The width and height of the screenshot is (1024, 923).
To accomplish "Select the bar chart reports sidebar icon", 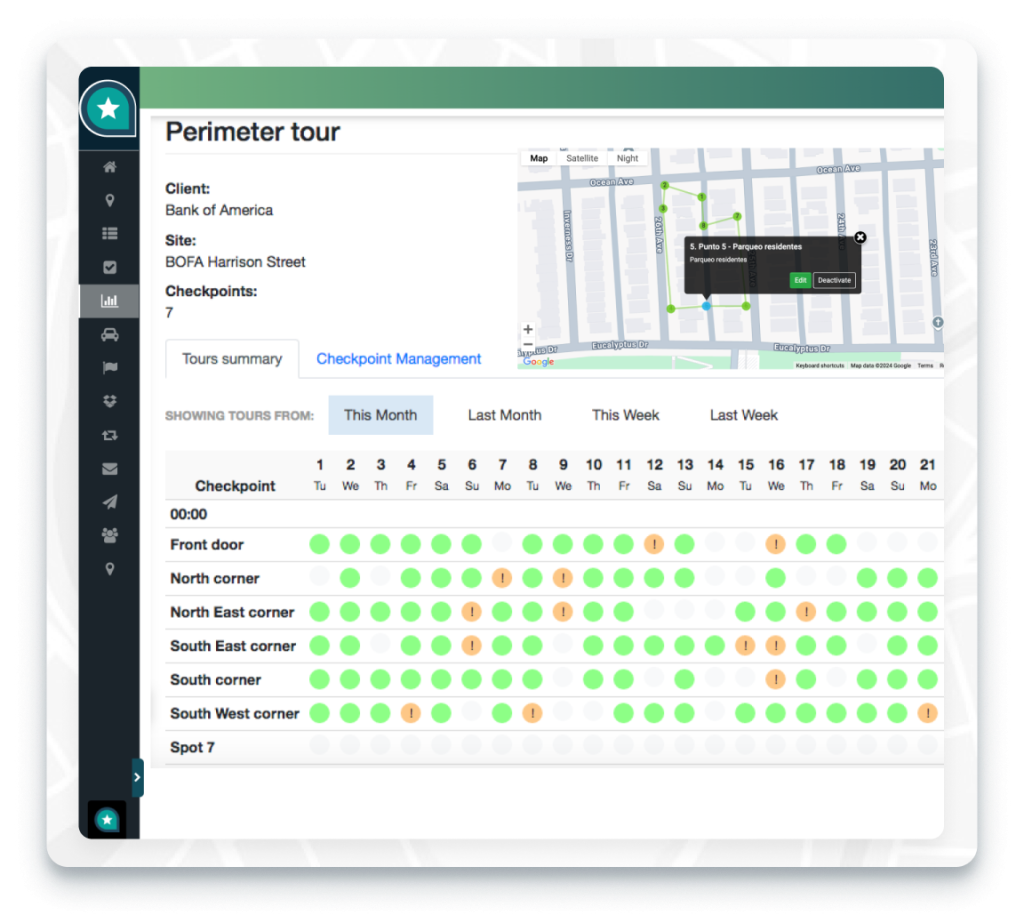I will click(x=109, y=301).
